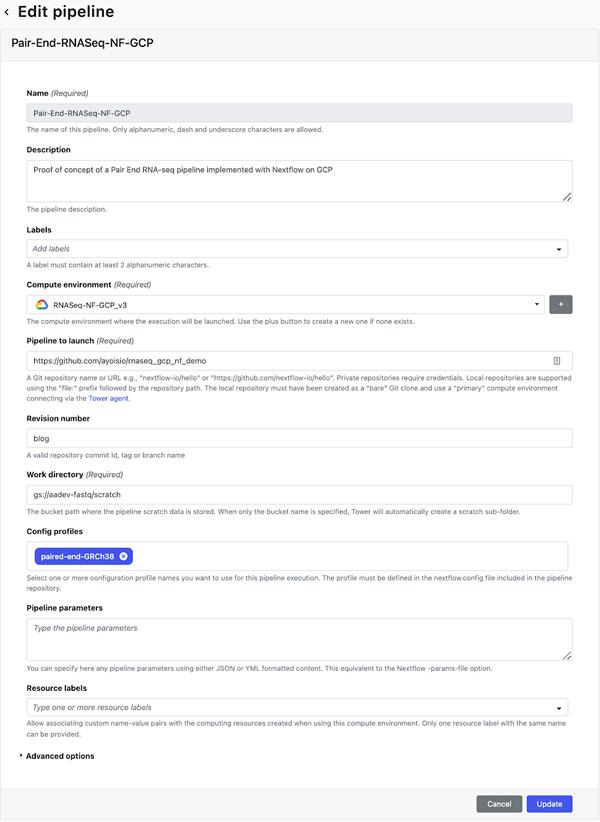This screenshot has width=600, height=822.
Task: Click the document icon in Pipeline to launch field
Action: (x=556, y=360)
